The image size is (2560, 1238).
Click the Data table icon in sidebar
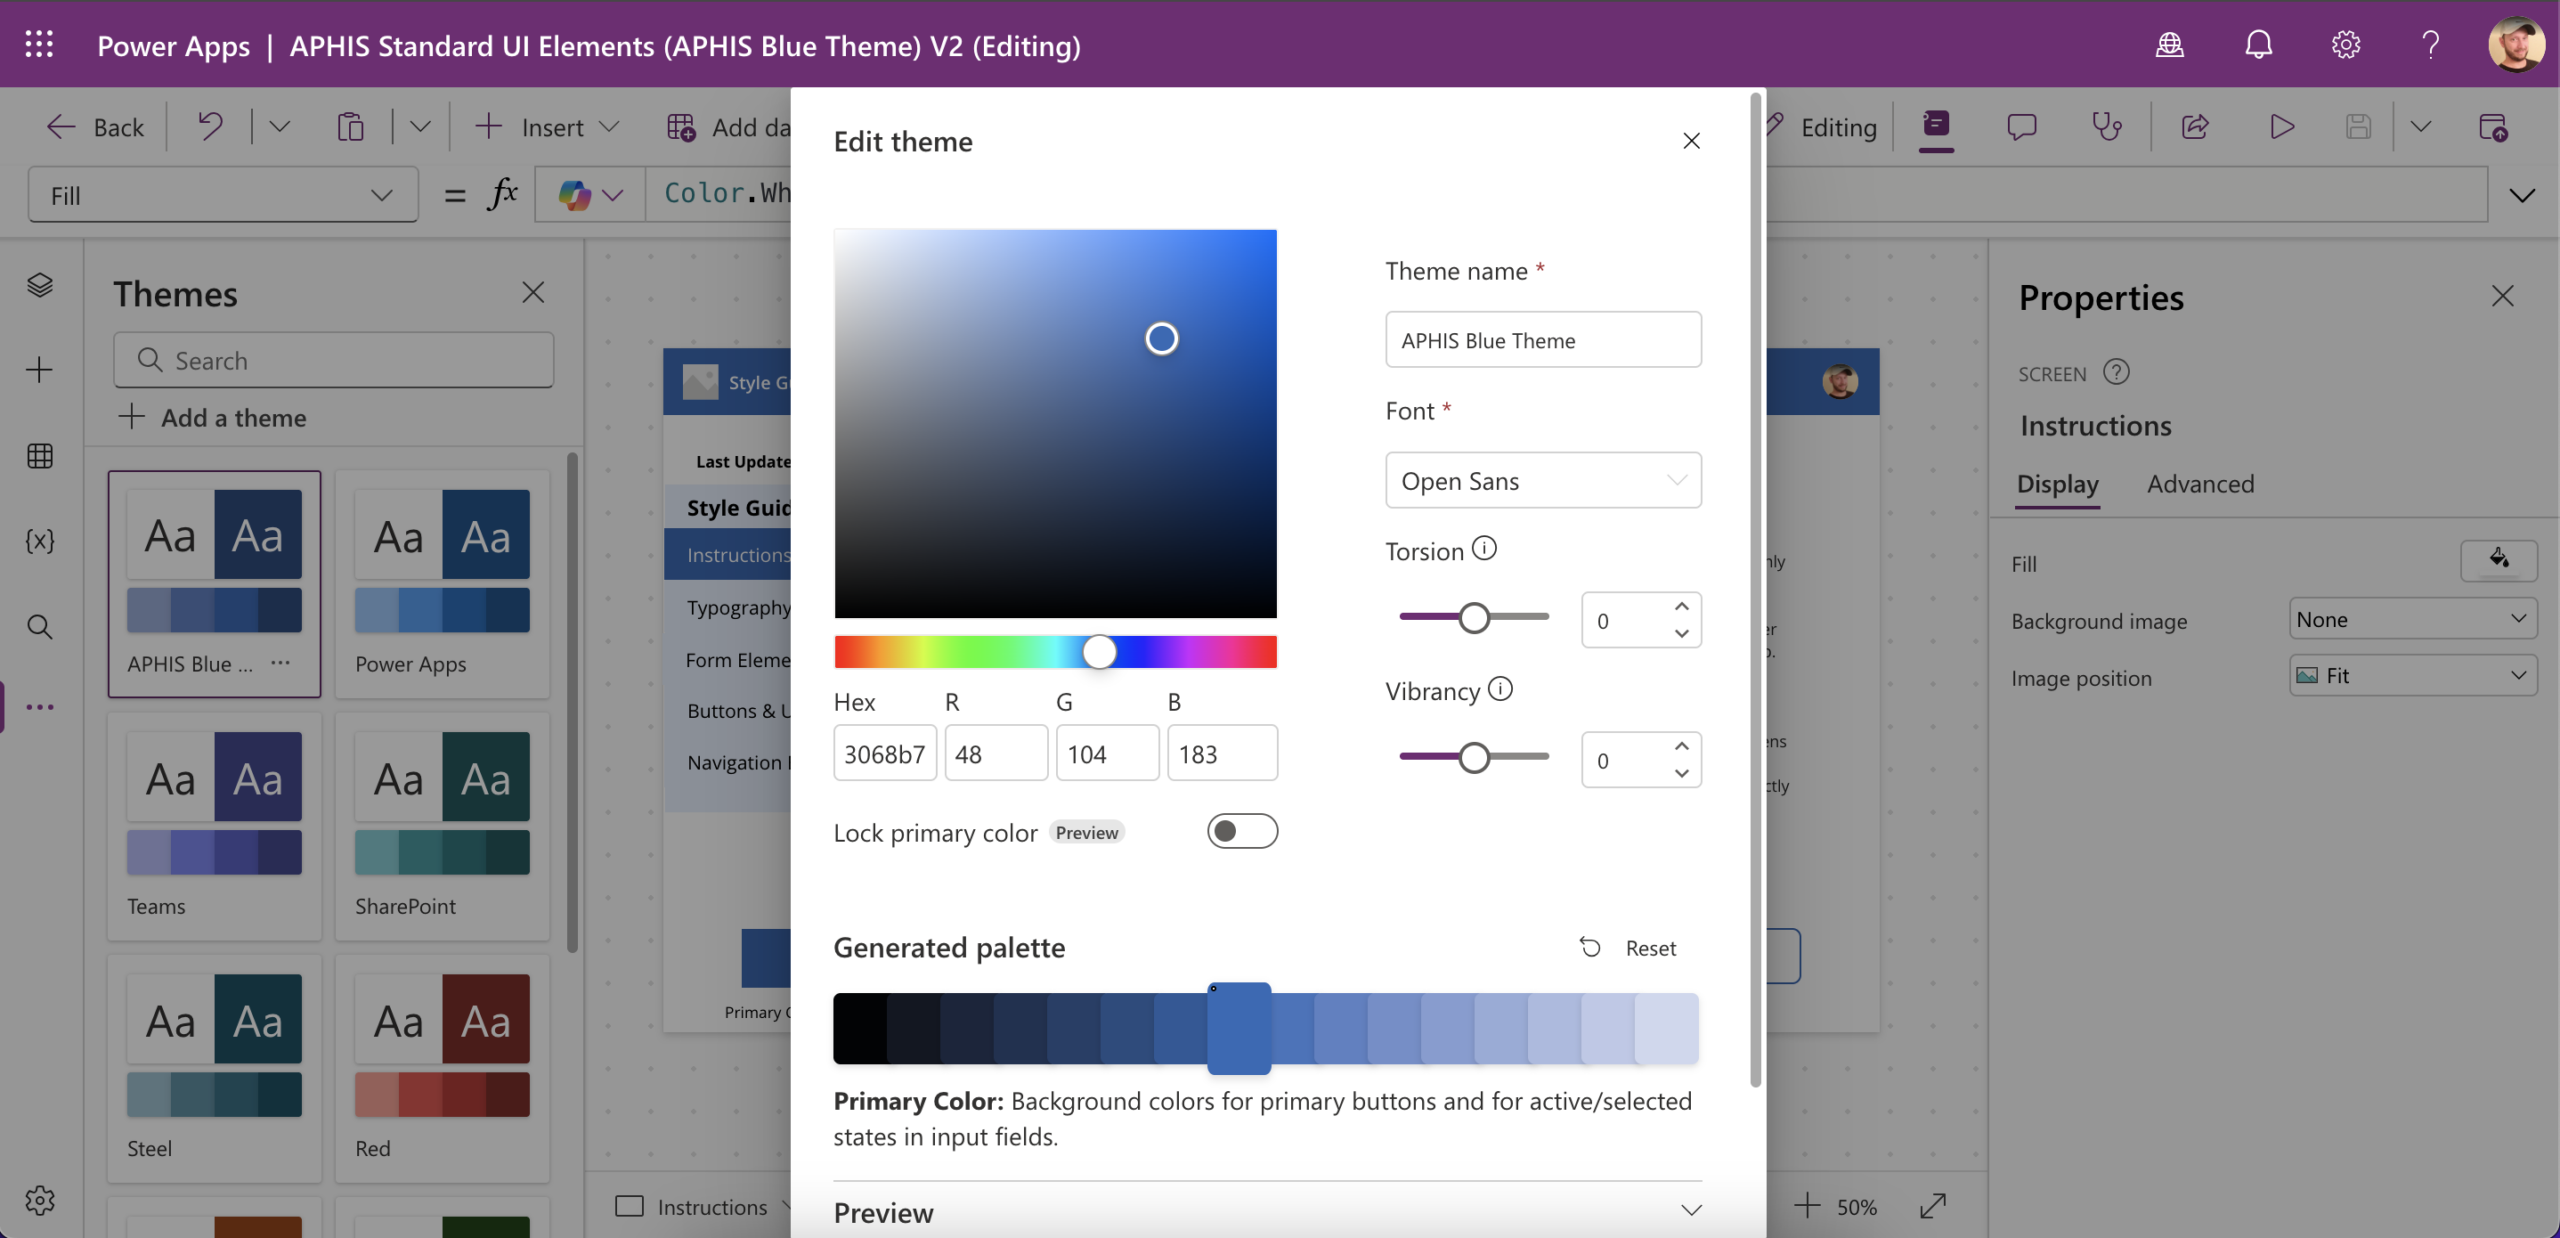pos(40,456)
